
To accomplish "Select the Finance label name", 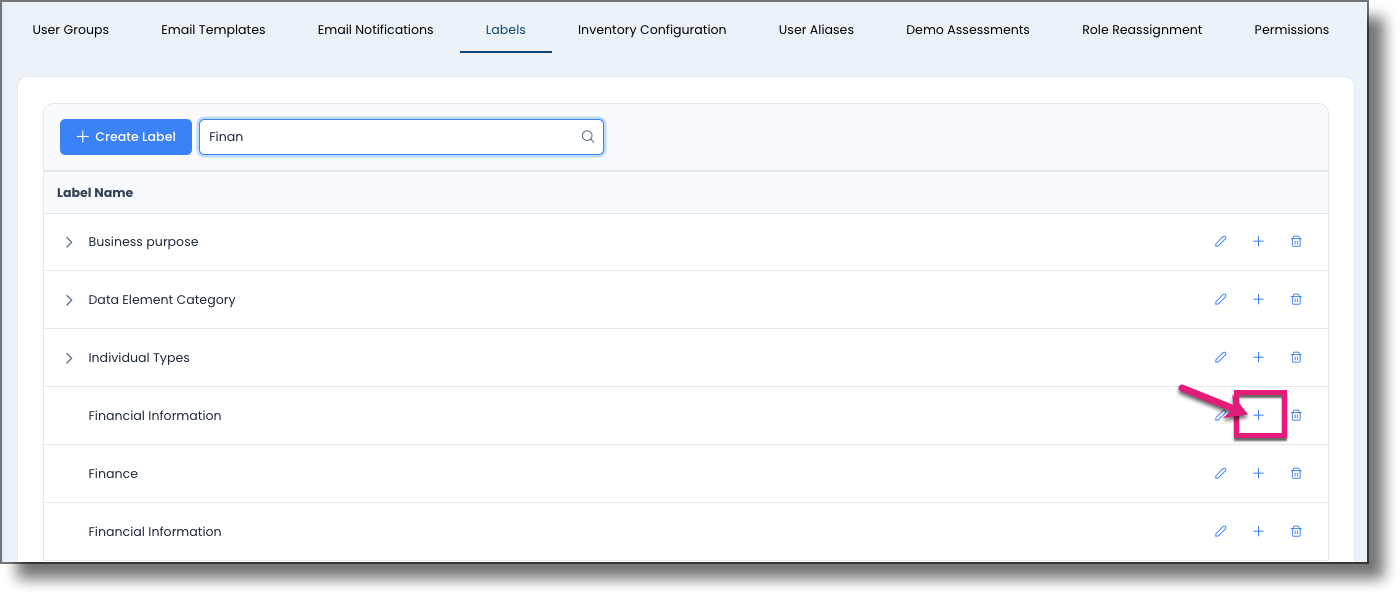I will tap(113, 474).
